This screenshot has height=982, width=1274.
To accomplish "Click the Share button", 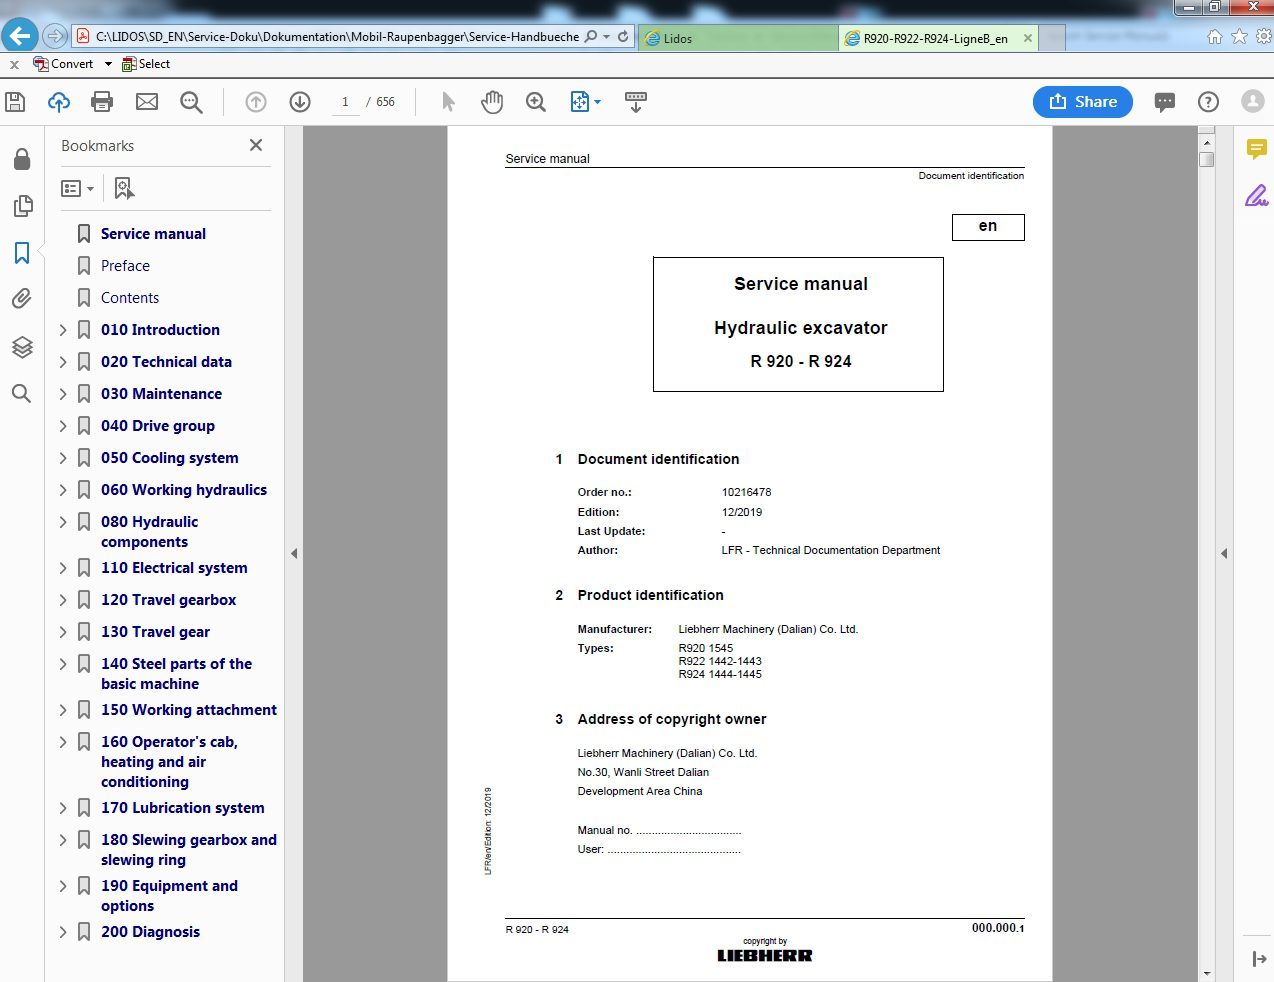I will point(1083,102).
